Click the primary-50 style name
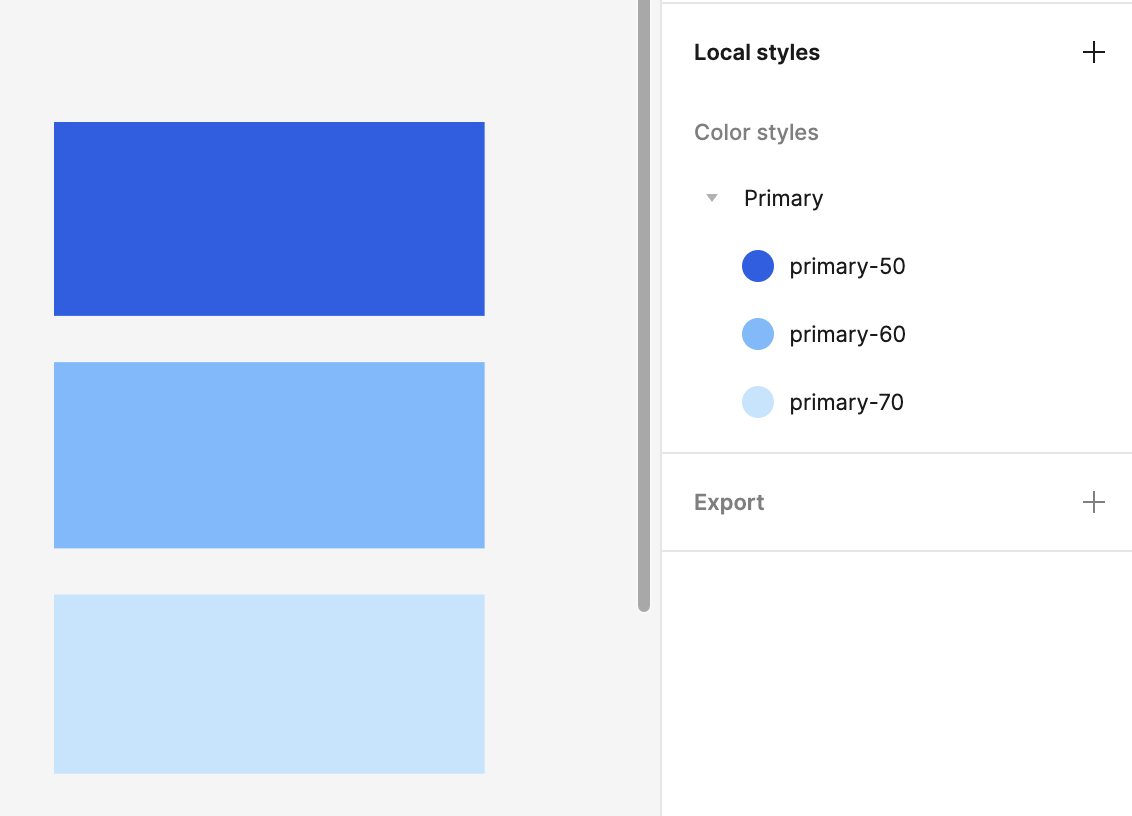The width and height of the screenshot is (1132, 816). pos(847,266)
